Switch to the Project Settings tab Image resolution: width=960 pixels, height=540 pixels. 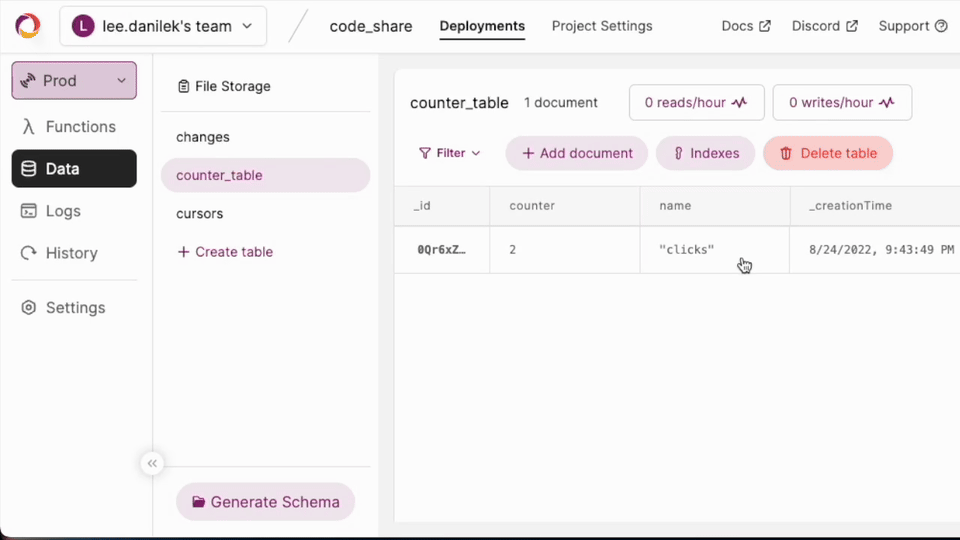pyautogui.click(x=602, y=26)
